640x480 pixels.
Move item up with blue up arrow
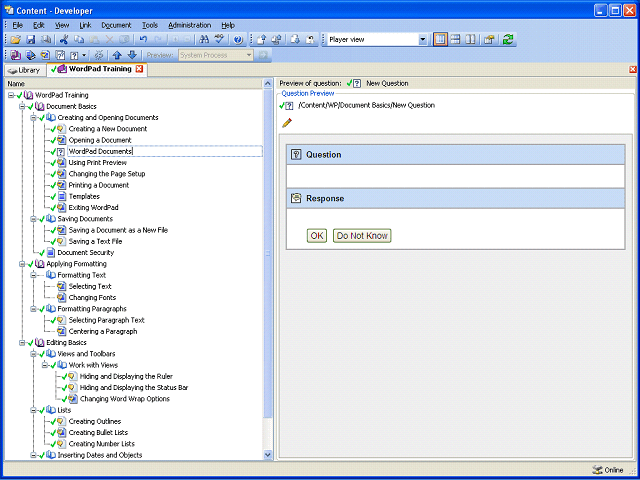pyautogui.click(x=117, y=55)
